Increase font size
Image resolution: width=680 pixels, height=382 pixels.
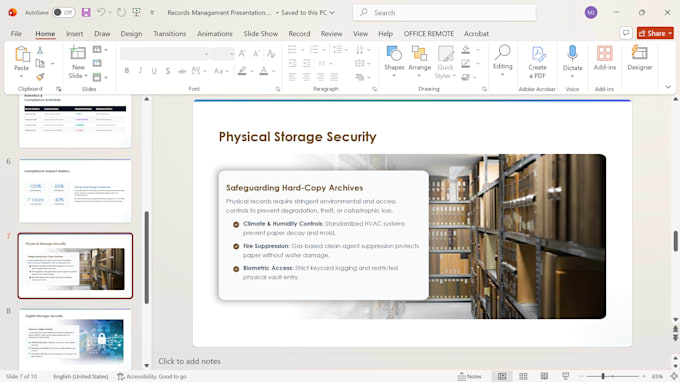coord(242,53)
